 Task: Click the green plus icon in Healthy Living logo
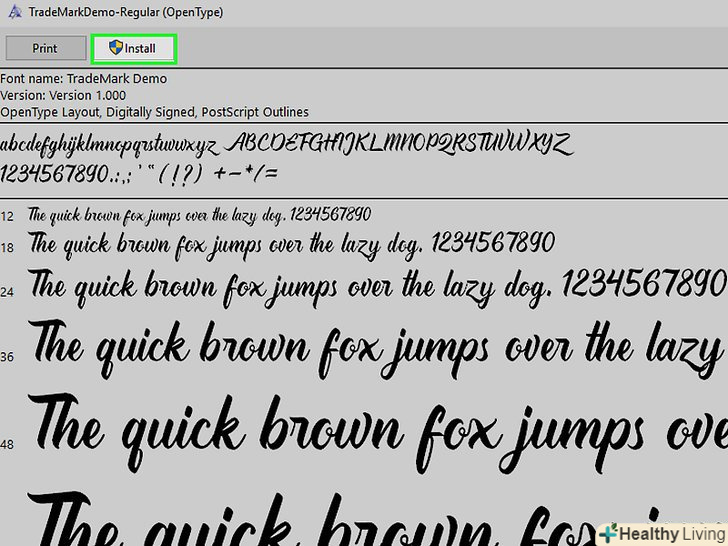tap(608, 533)
